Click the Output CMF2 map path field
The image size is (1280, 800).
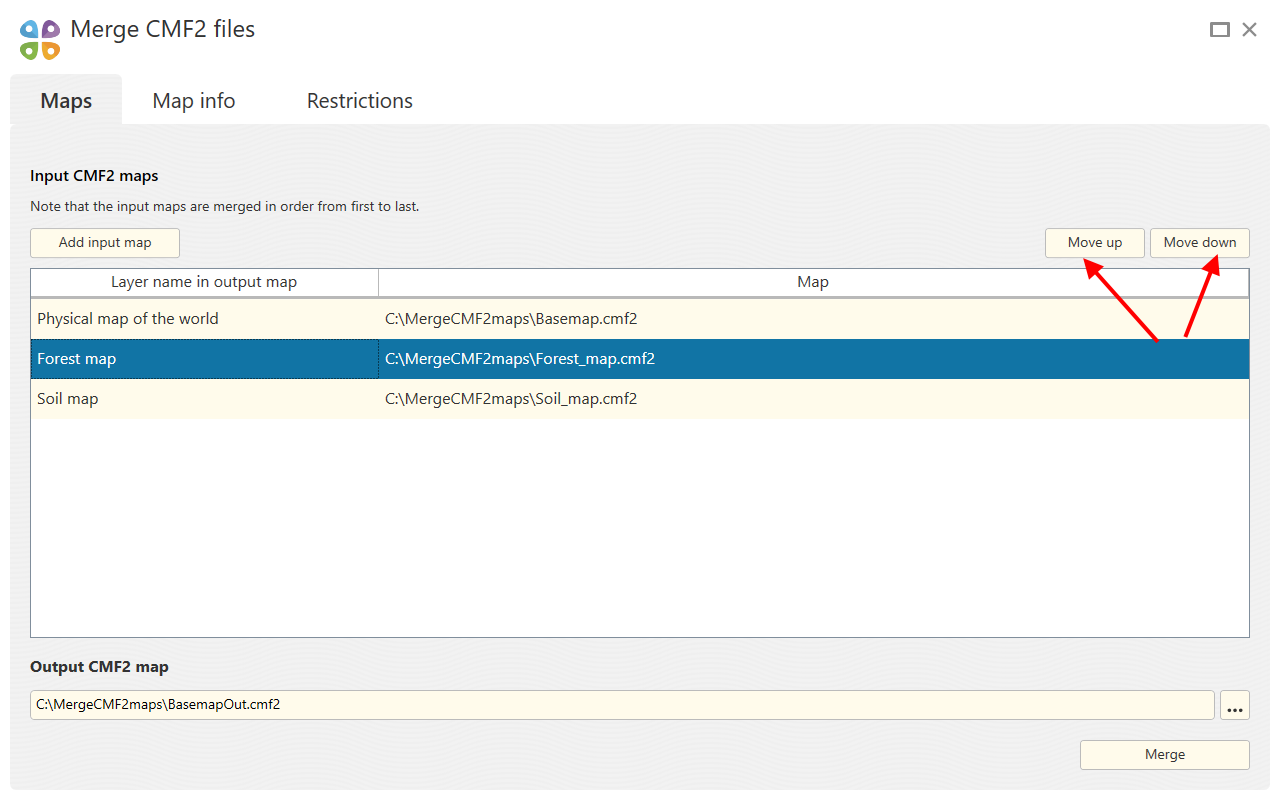click(622, 705)
